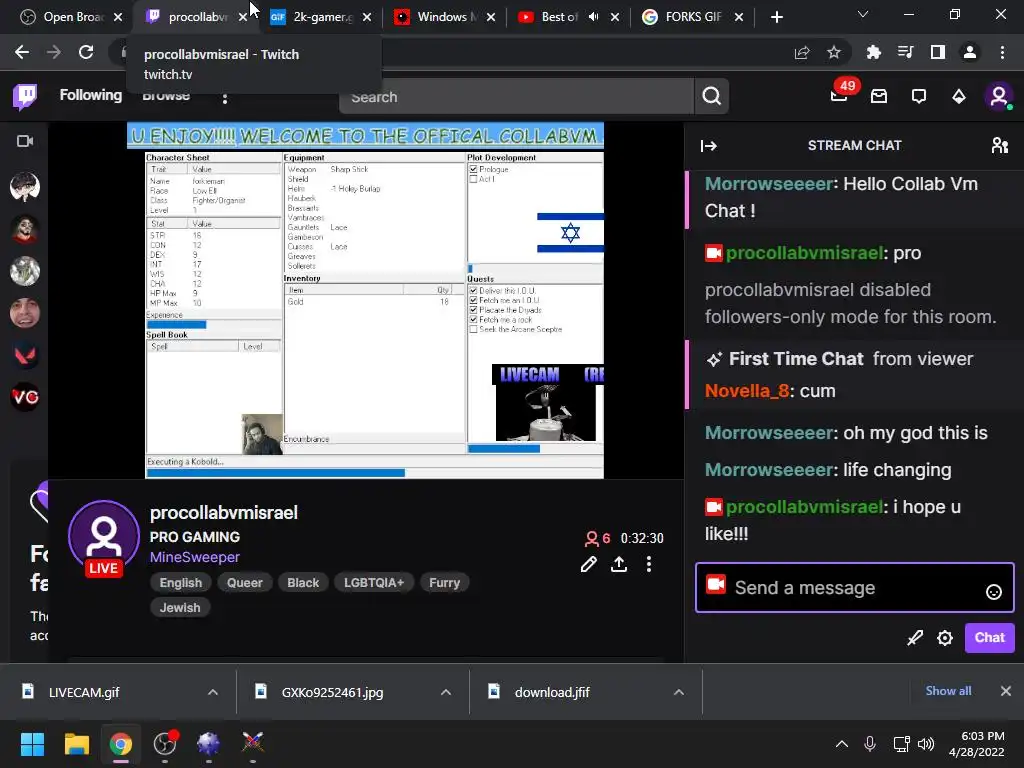Open a new browser tab

776,17
